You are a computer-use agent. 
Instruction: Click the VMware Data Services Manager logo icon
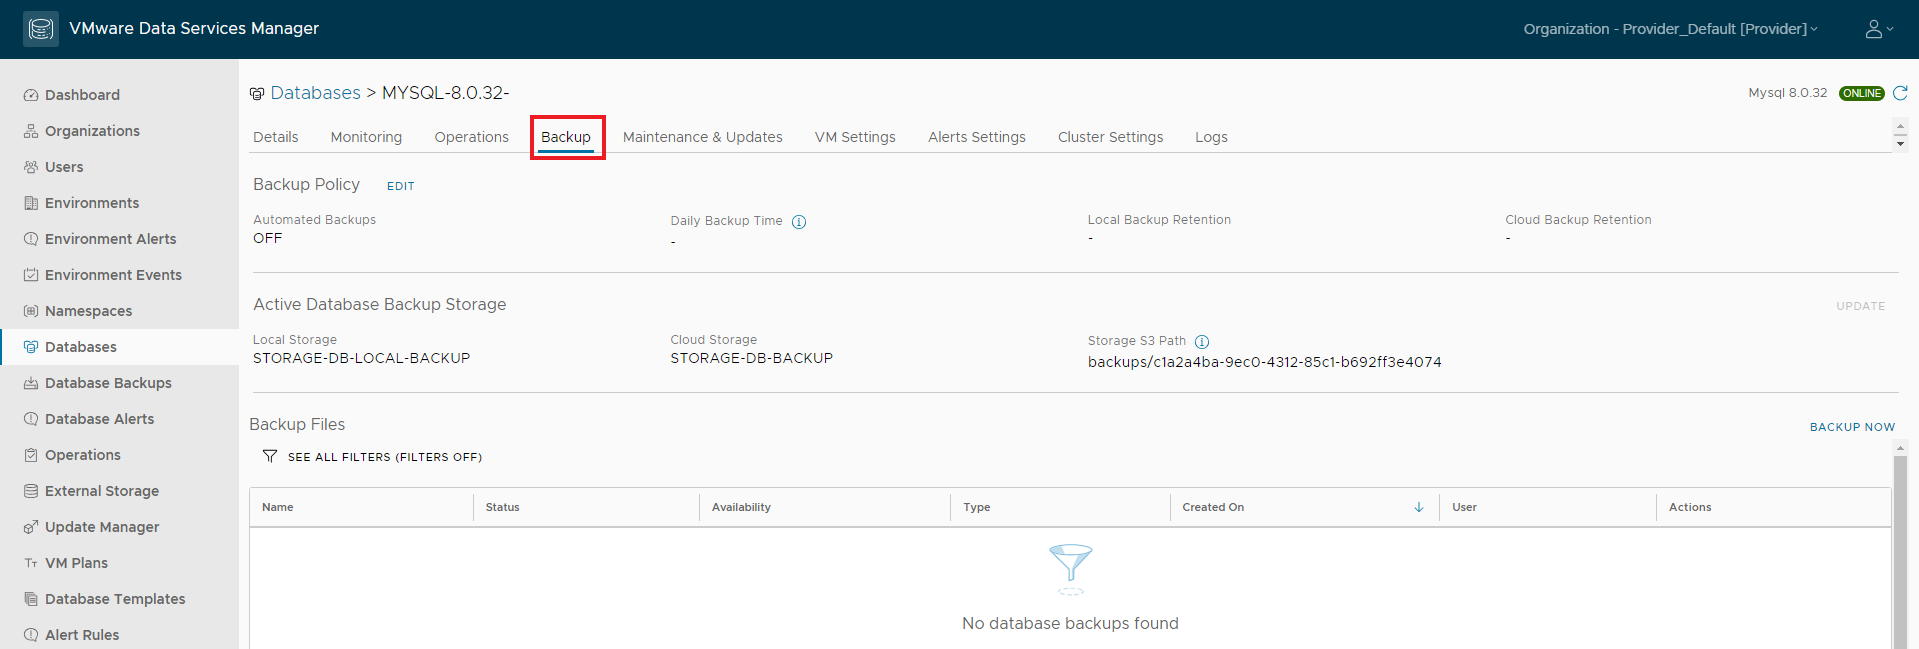(x=41, y=29)
